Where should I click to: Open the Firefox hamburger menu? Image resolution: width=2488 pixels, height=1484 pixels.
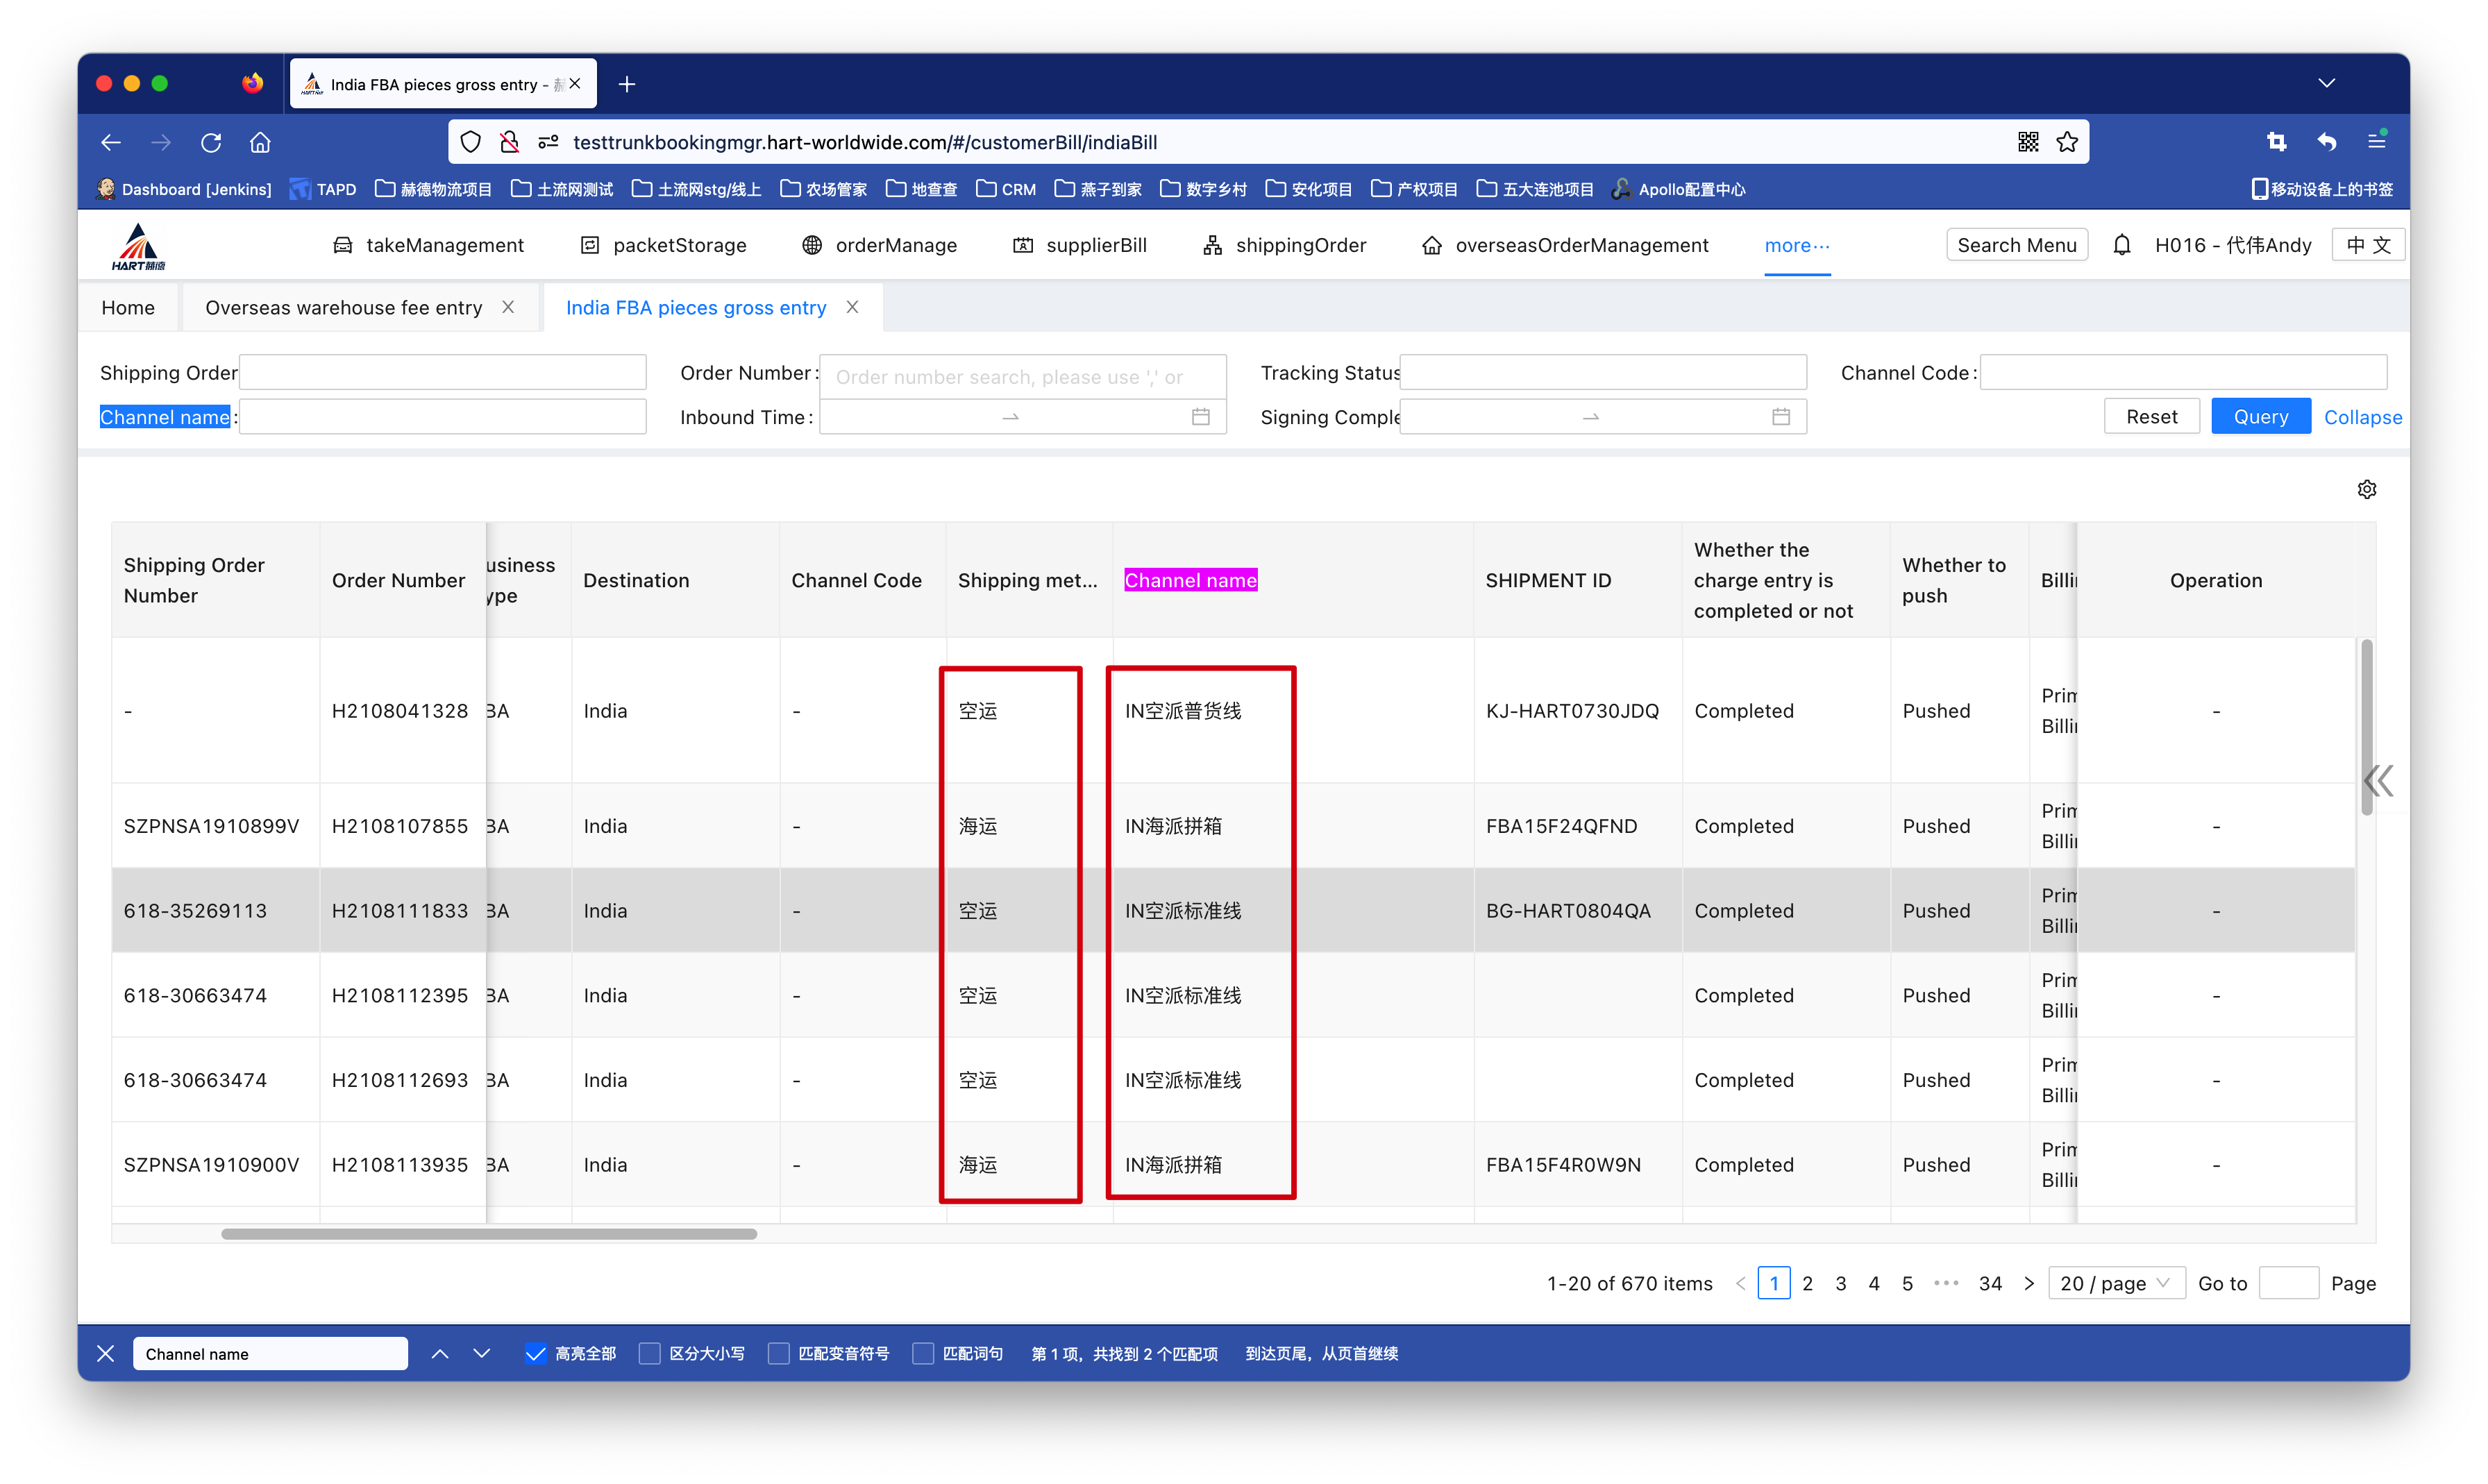pos(2377,142)
